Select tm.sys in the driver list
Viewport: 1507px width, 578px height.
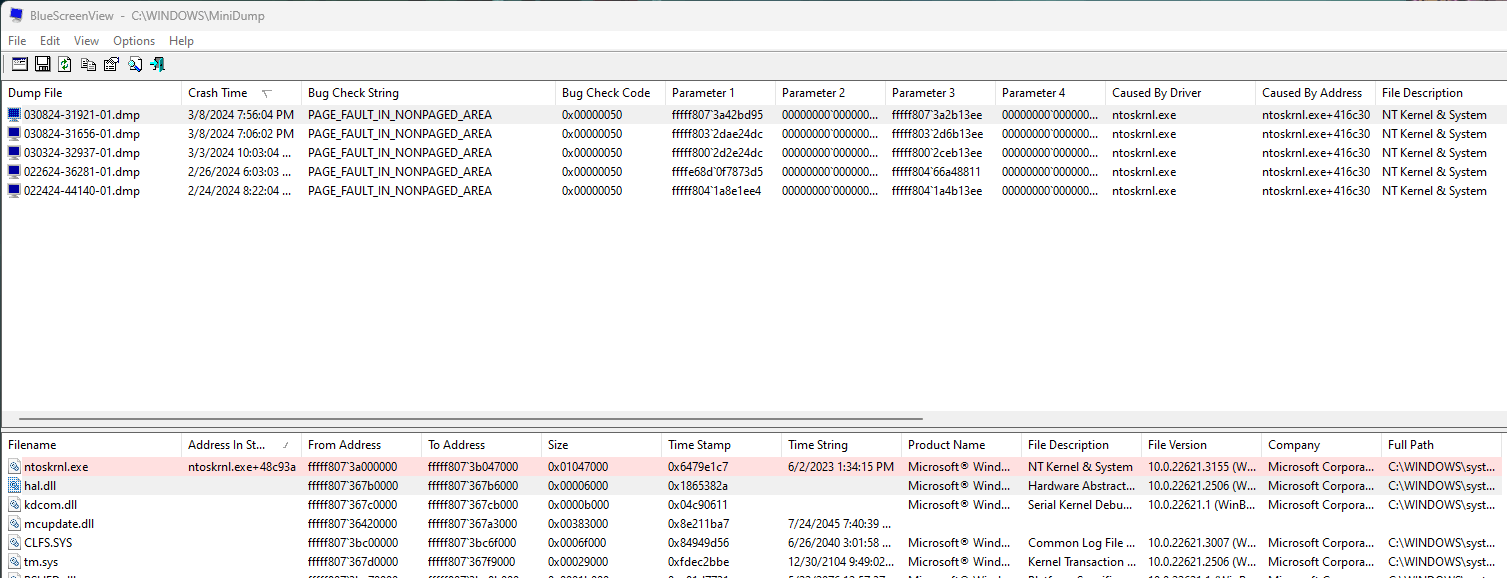coord(42,562)
